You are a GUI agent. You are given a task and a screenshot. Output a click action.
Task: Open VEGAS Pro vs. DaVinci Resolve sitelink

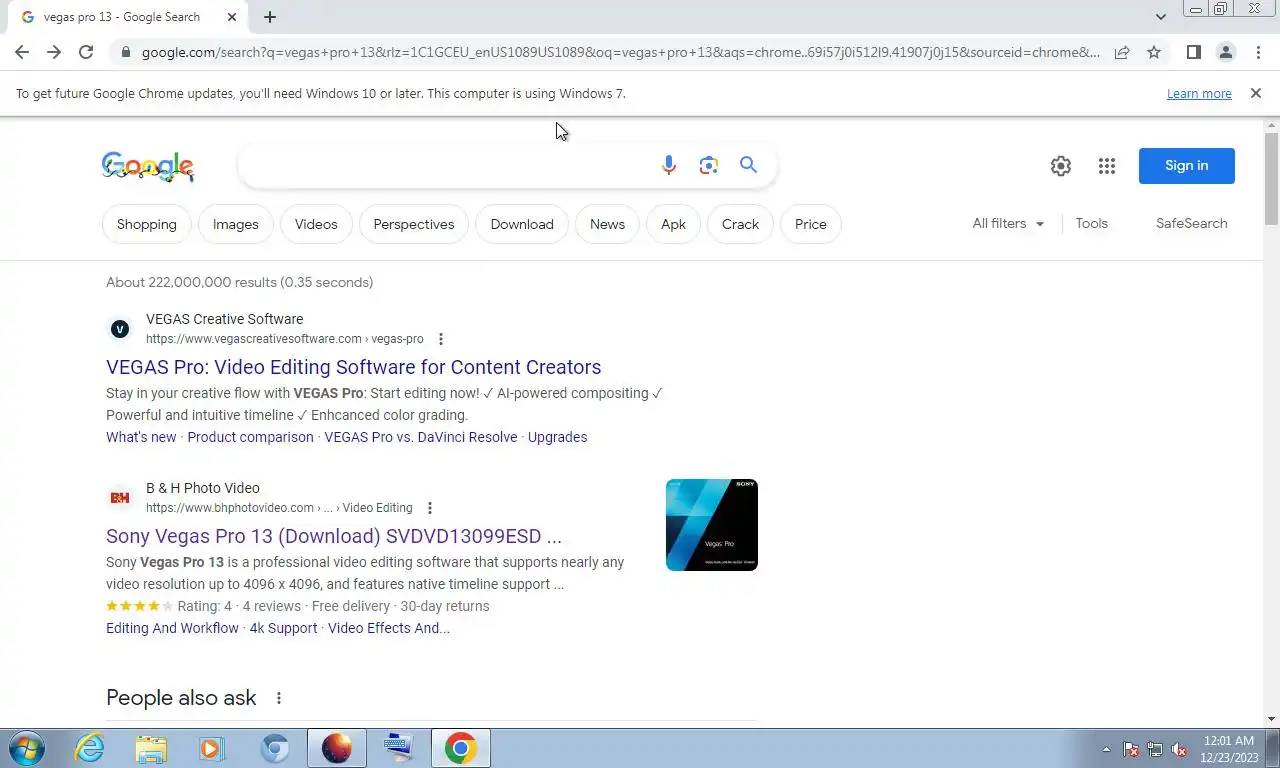(x=421, y=437)
